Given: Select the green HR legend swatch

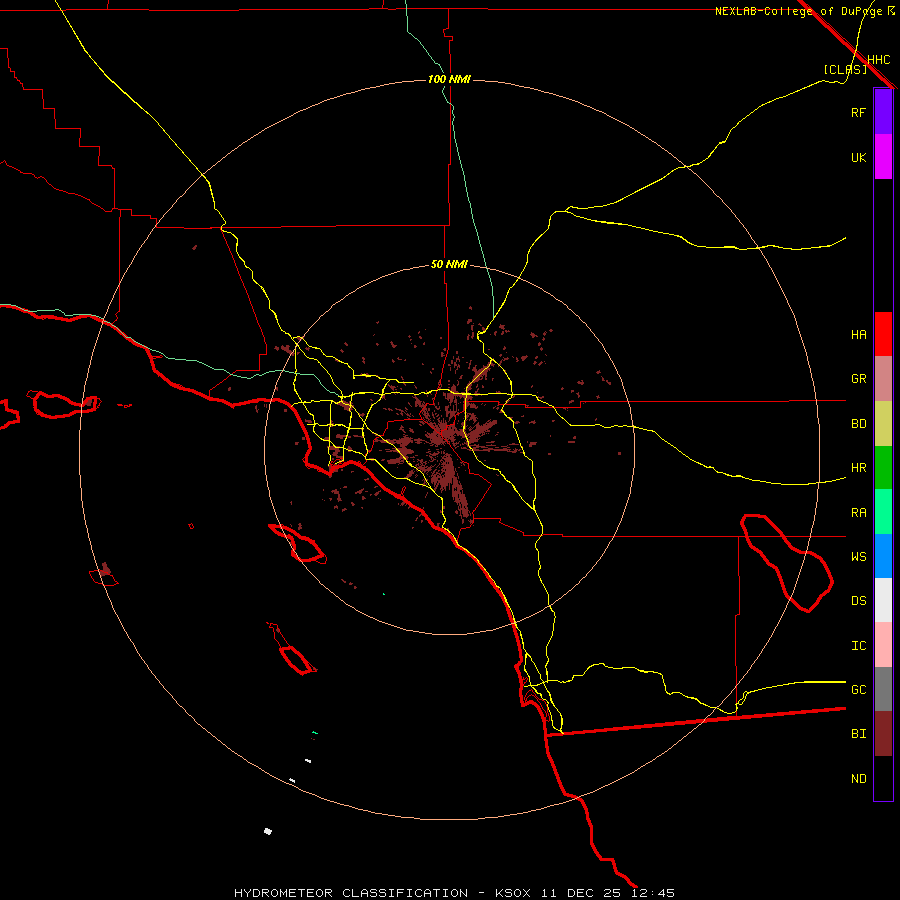Looking at the screenshot, I should pos(883,467).
